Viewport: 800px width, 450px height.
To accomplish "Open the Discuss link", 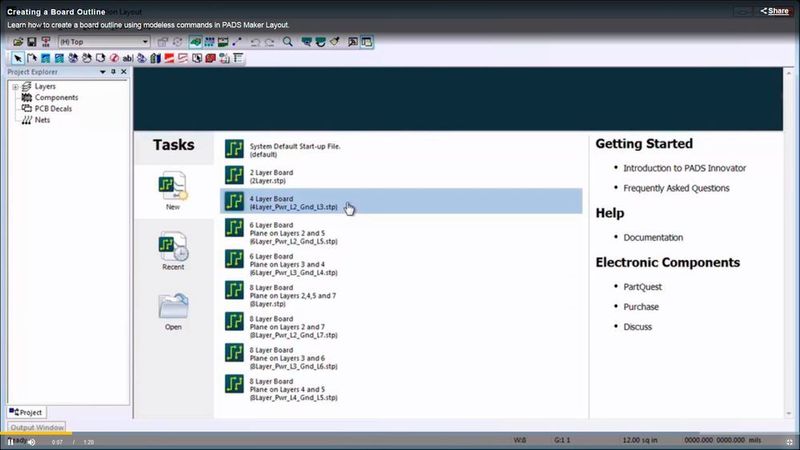I will (x=637, y=327).
